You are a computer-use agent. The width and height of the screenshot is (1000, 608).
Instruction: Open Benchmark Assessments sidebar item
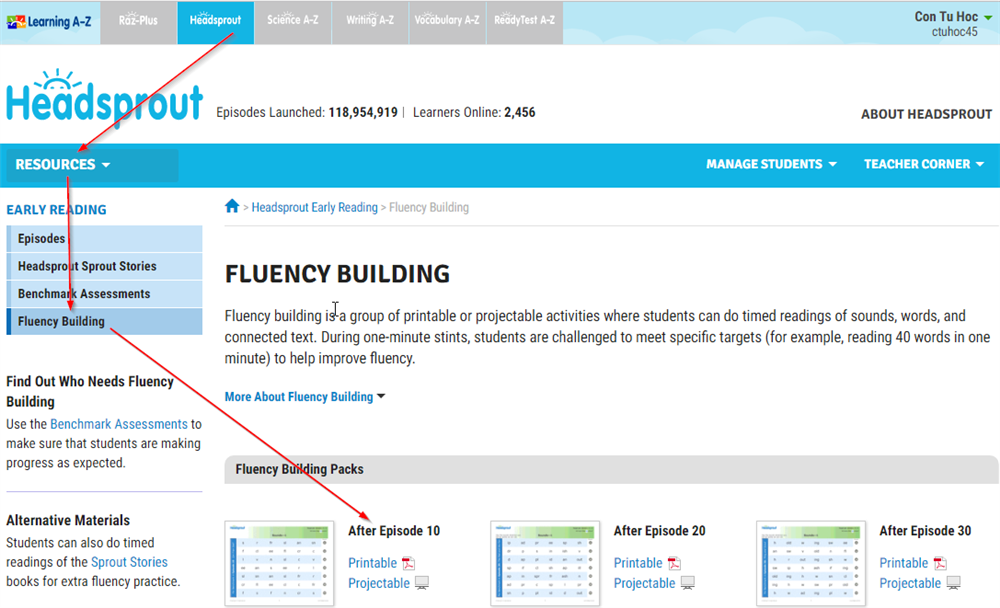point(105,293)
